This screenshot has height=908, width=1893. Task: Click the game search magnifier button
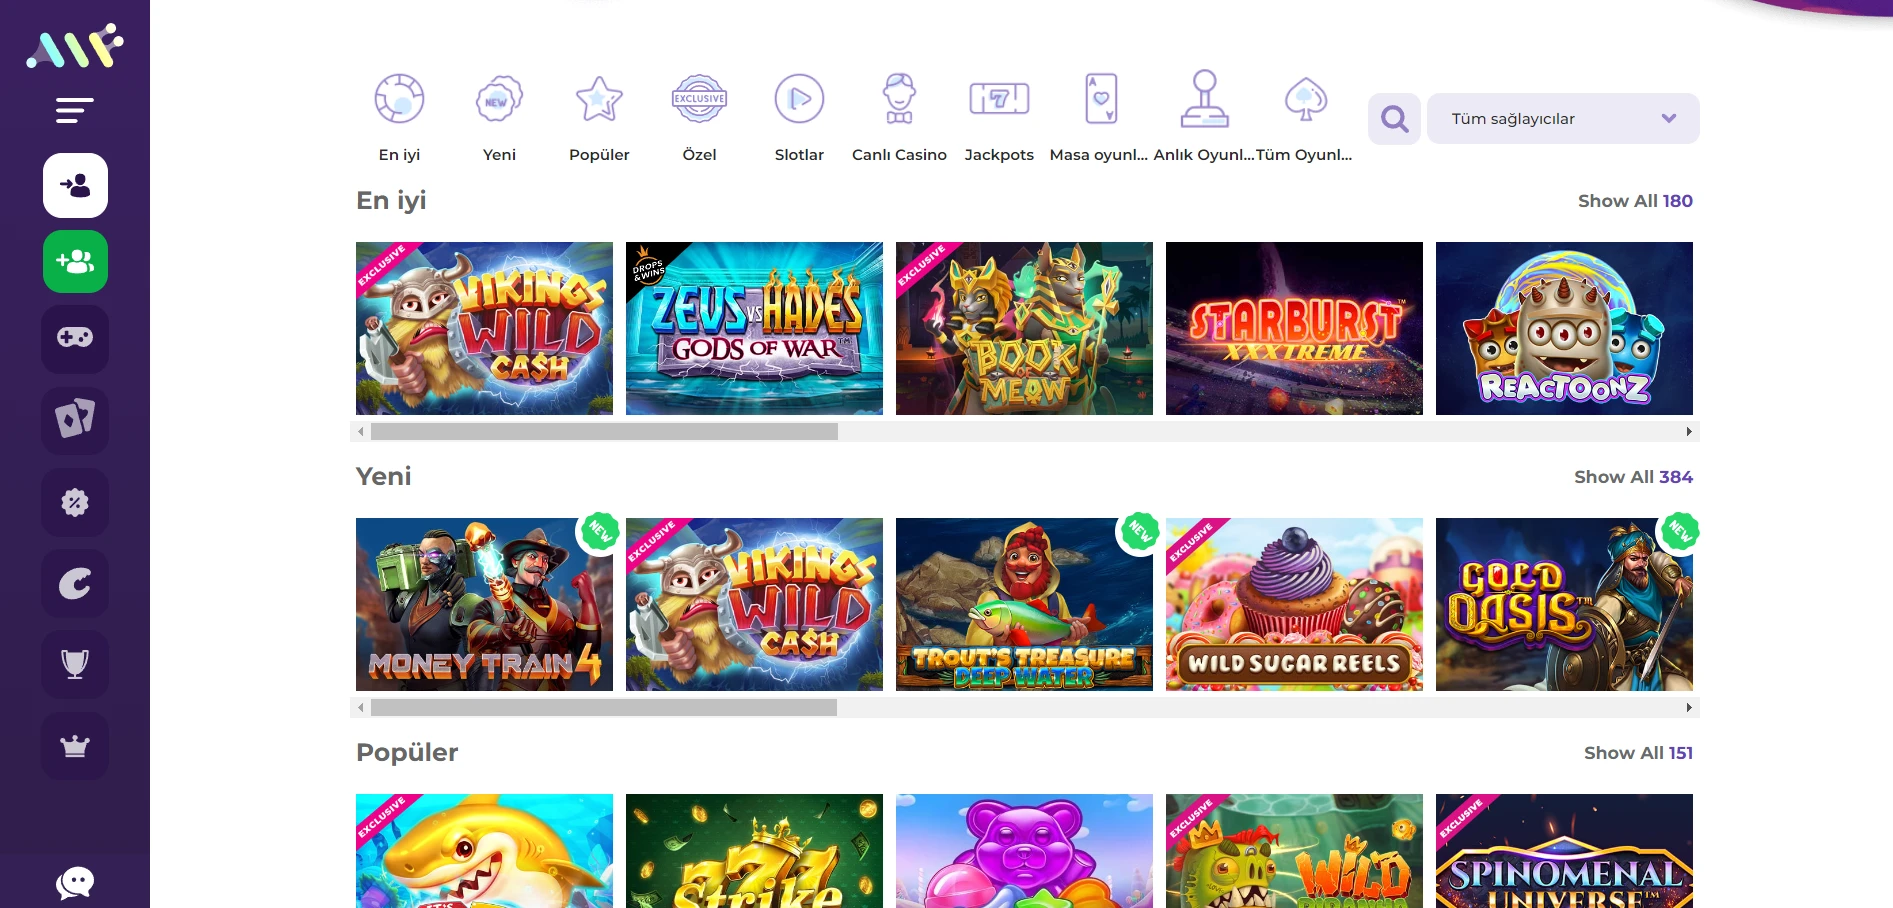(1394, 119)
